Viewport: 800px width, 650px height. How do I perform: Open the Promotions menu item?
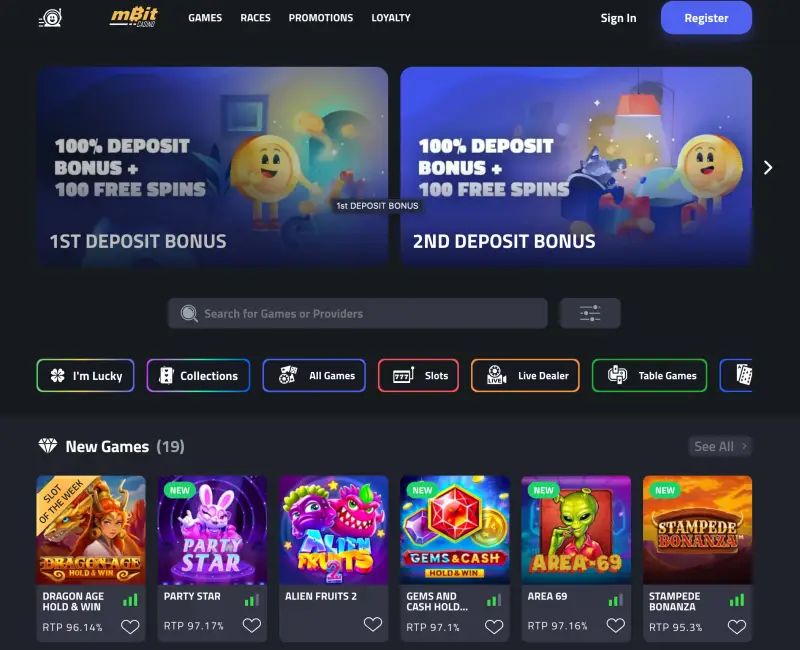click(321, 18)
